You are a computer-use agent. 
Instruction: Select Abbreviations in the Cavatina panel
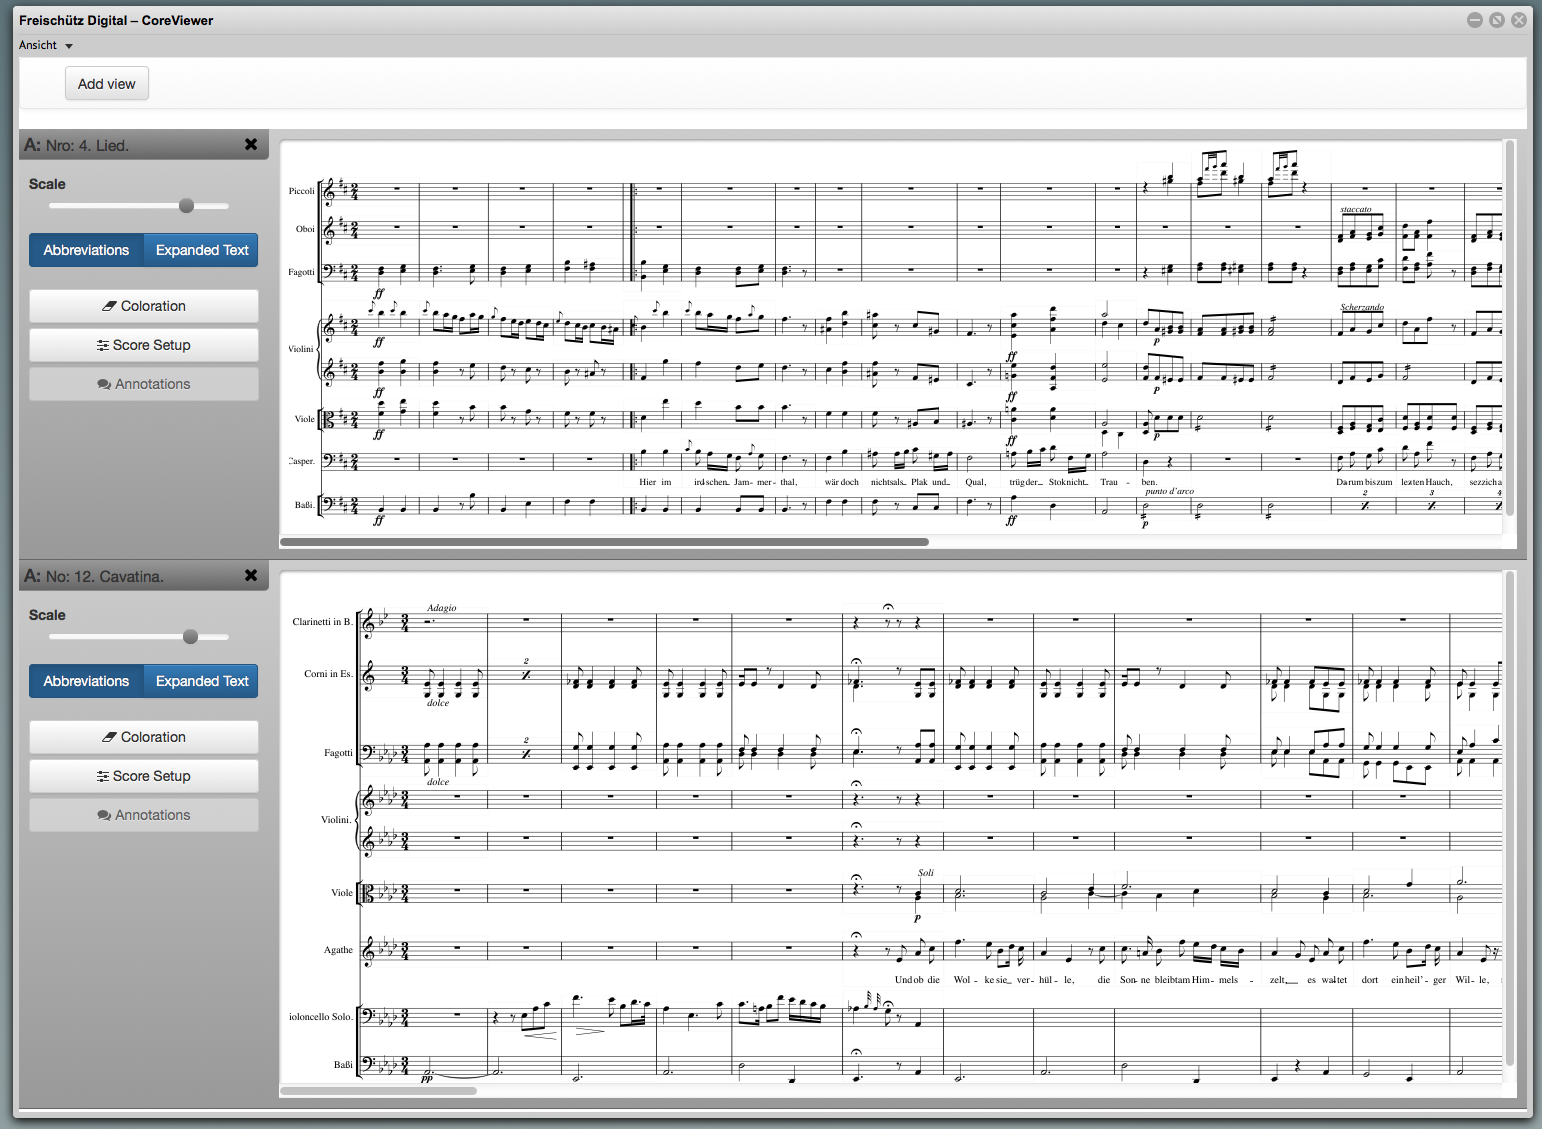tap(86, 681)
